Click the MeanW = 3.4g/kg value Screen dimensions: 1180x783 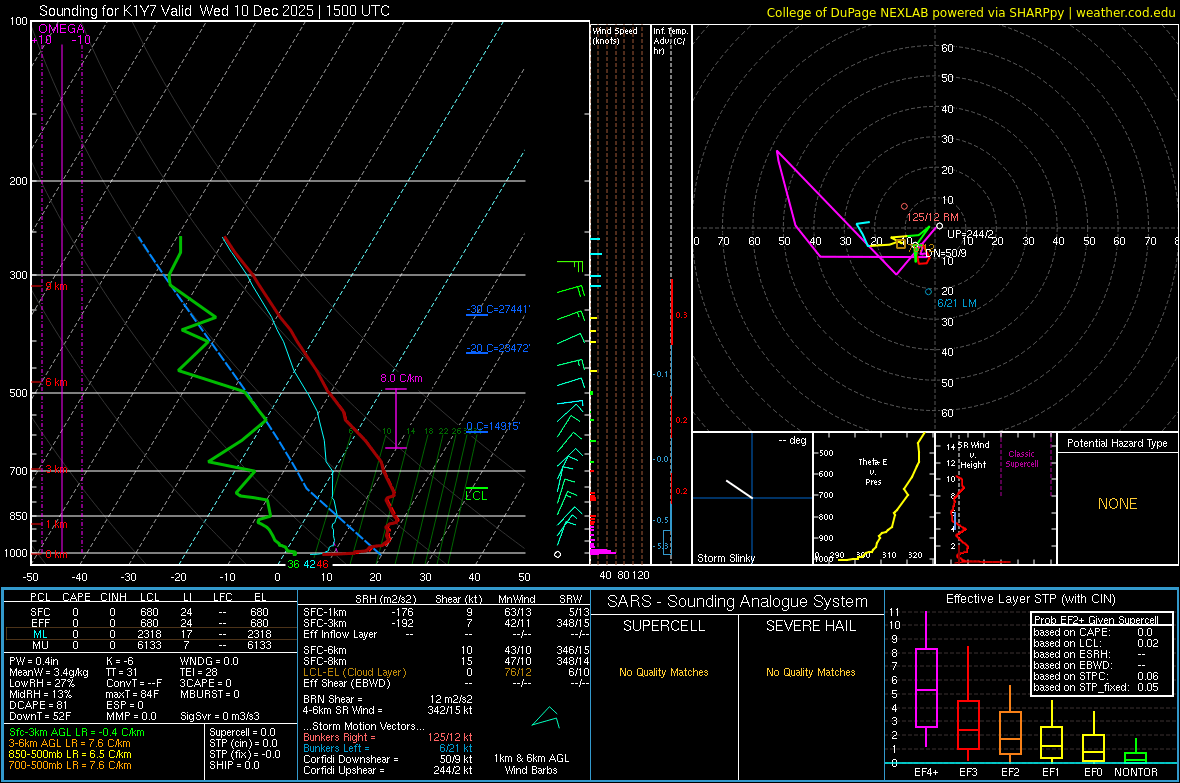click(x=49, y=672)
